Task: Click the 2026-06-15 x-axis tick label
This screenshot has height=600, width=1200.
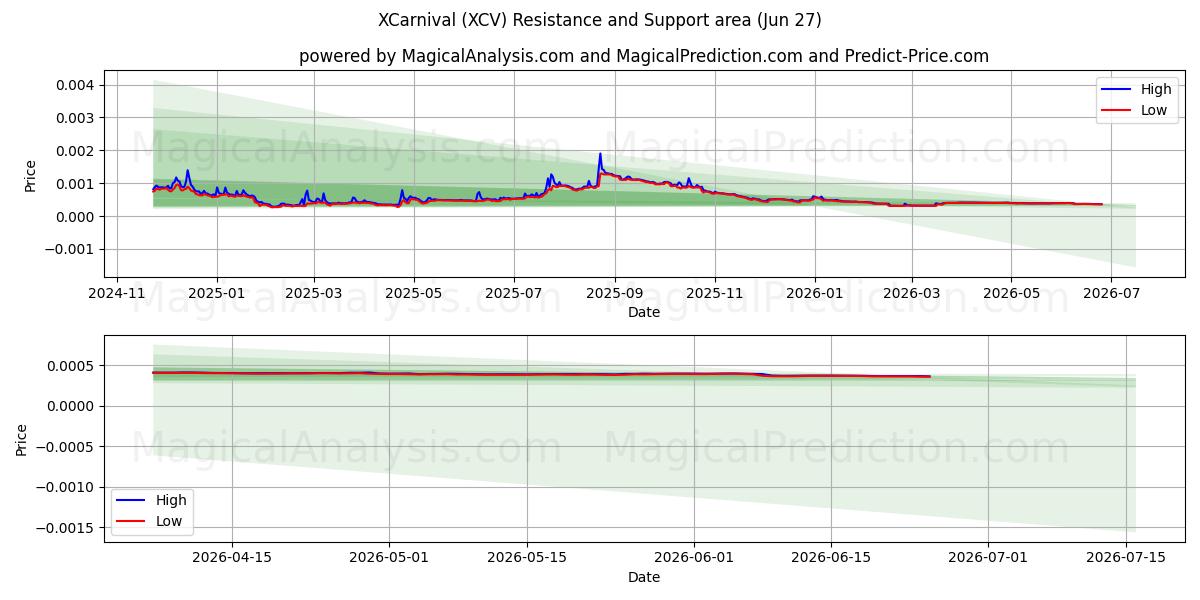Action: 831,559
